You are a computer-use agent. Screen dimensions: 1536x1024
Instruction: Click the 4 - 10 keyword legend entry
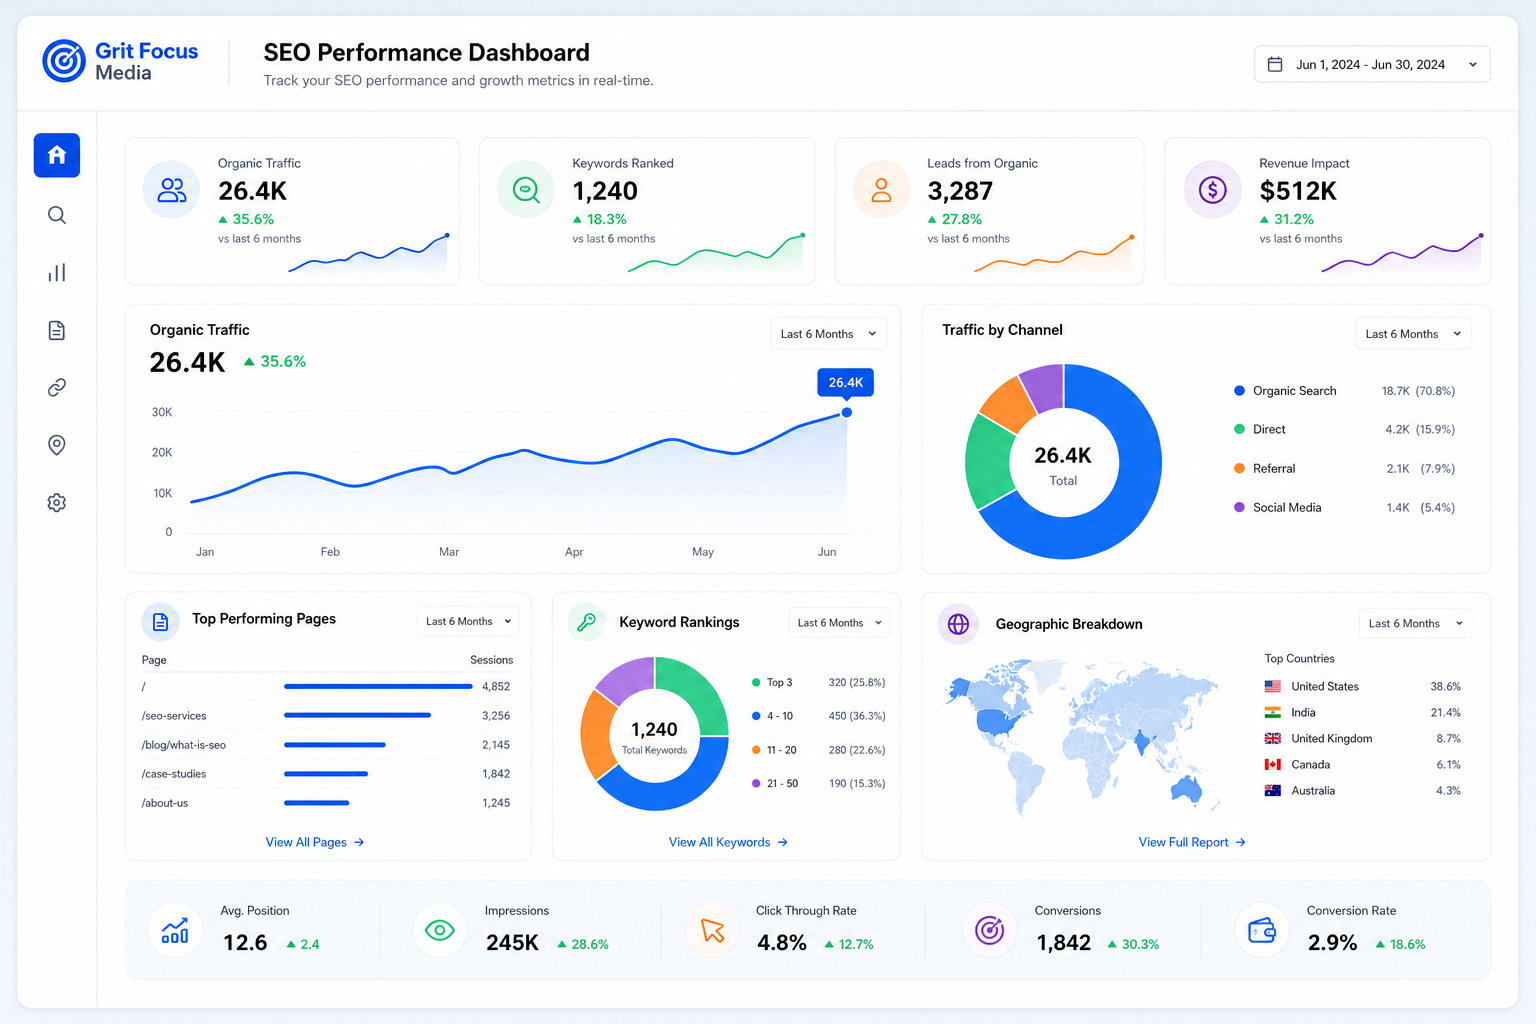pos(818,716)
